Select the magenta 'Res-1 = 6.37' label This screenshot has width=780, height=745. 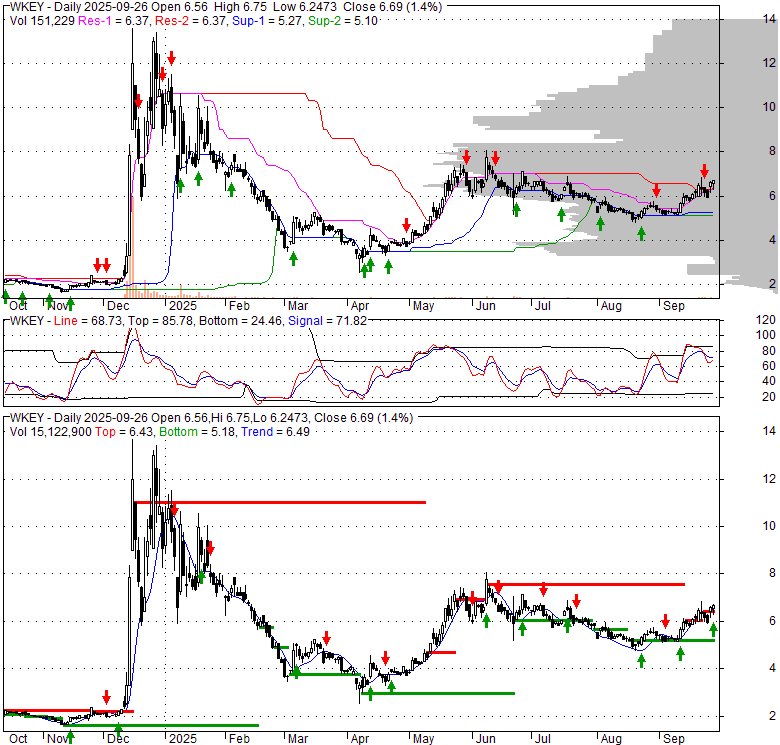115,21
